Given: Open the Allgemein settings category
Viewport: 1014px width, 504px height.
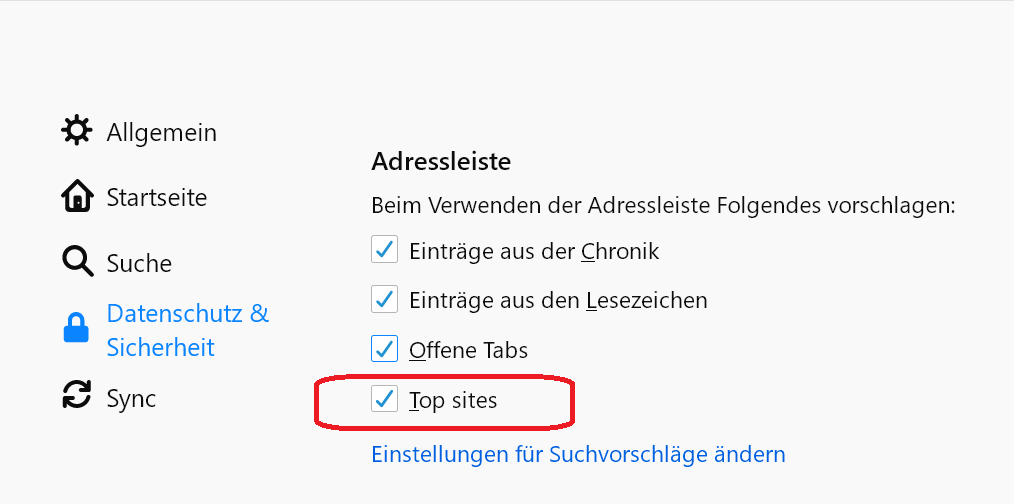Looking at the screenshot, I should tap(161, 132).
